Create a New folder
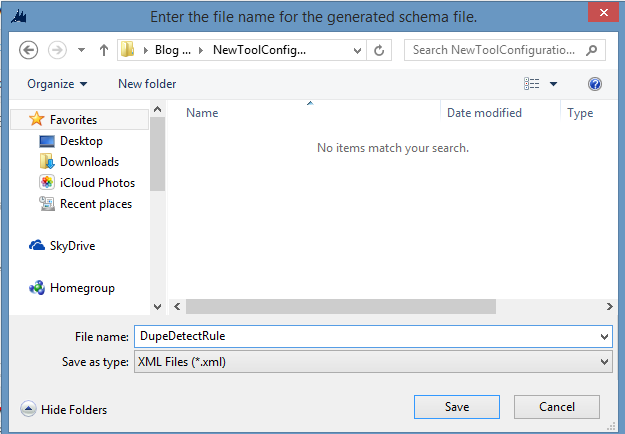This screenshot has width=625, height=434. (147, 85)
